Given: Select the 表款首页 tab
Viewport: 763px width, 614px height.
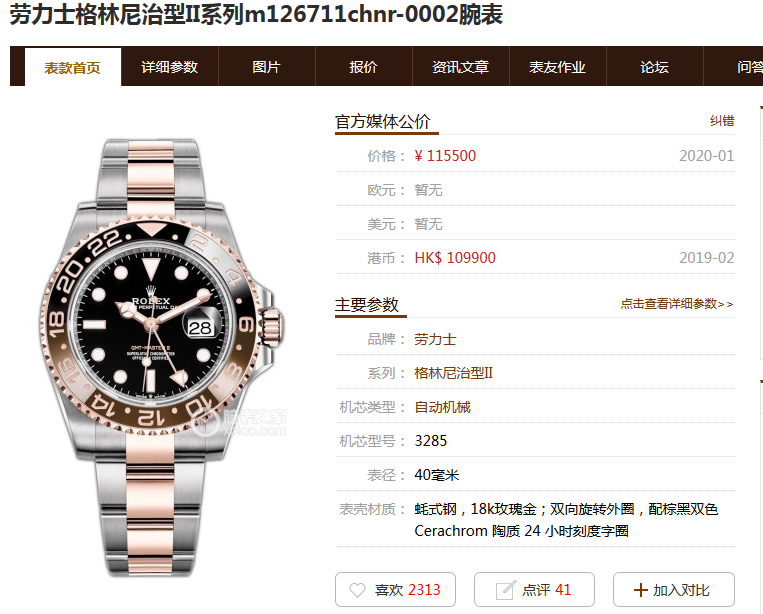Looking at the screenshot, I should click(x=73, y=68).
